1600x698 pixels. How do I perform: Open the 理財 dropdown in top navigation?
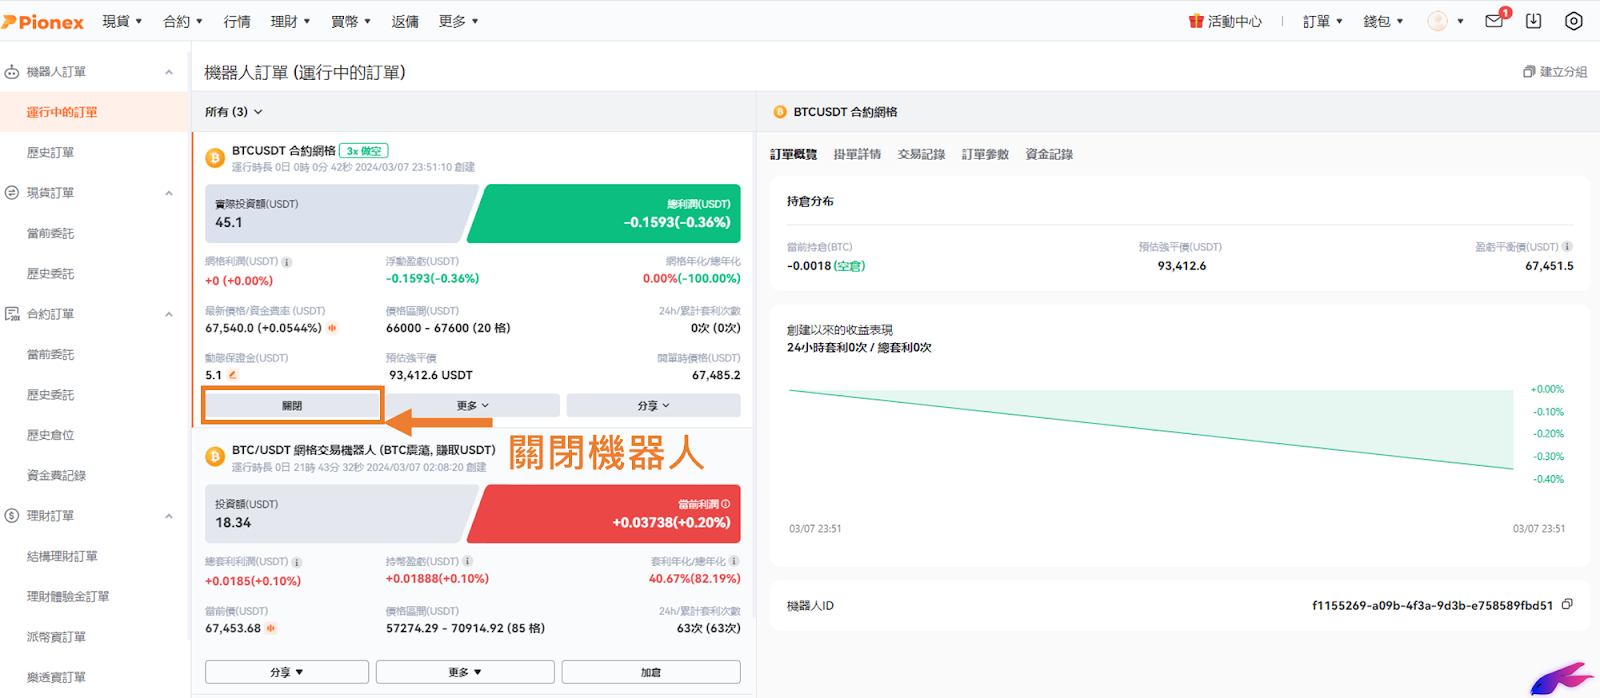[290, 21]
